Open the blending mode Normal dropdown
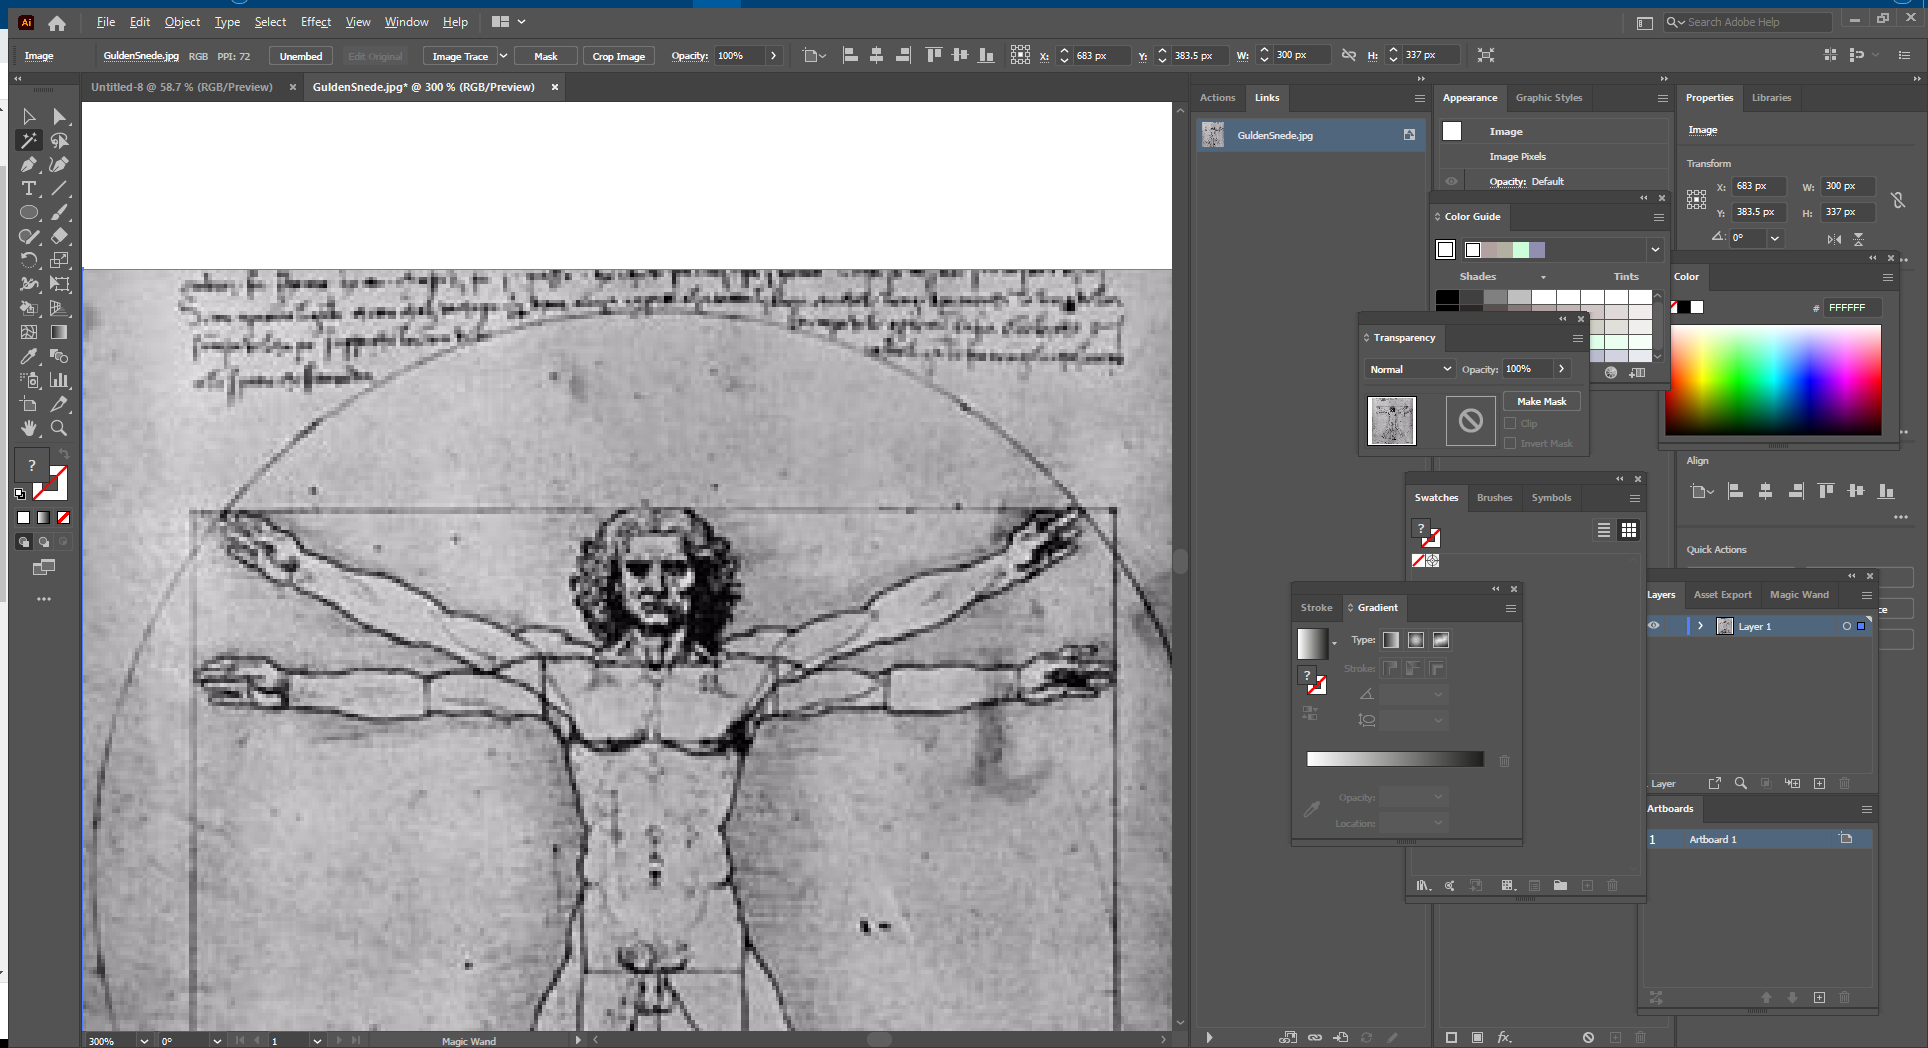Viewport: 1928px width, 1048px height. 1410,369
